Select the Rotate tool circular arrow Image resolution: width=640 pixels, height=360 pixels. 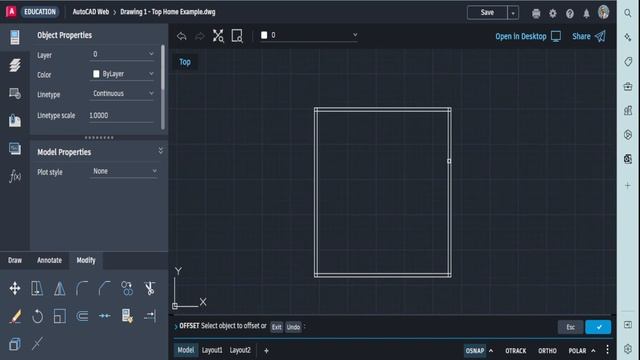pyautogui.click(x=37, y=316)
